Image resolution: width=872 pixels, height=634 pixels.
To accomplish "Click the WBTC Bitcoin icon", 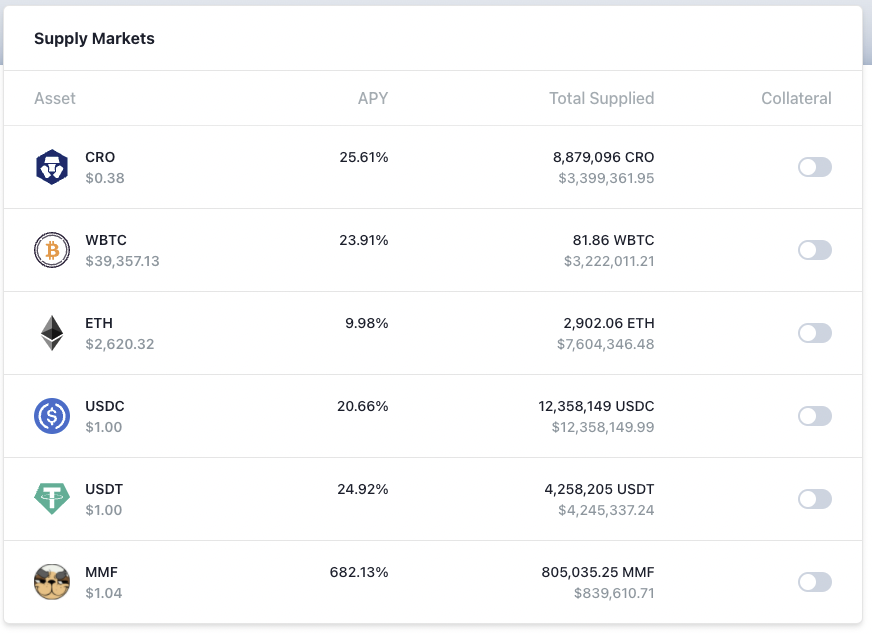I will click(x=52, y=249).
